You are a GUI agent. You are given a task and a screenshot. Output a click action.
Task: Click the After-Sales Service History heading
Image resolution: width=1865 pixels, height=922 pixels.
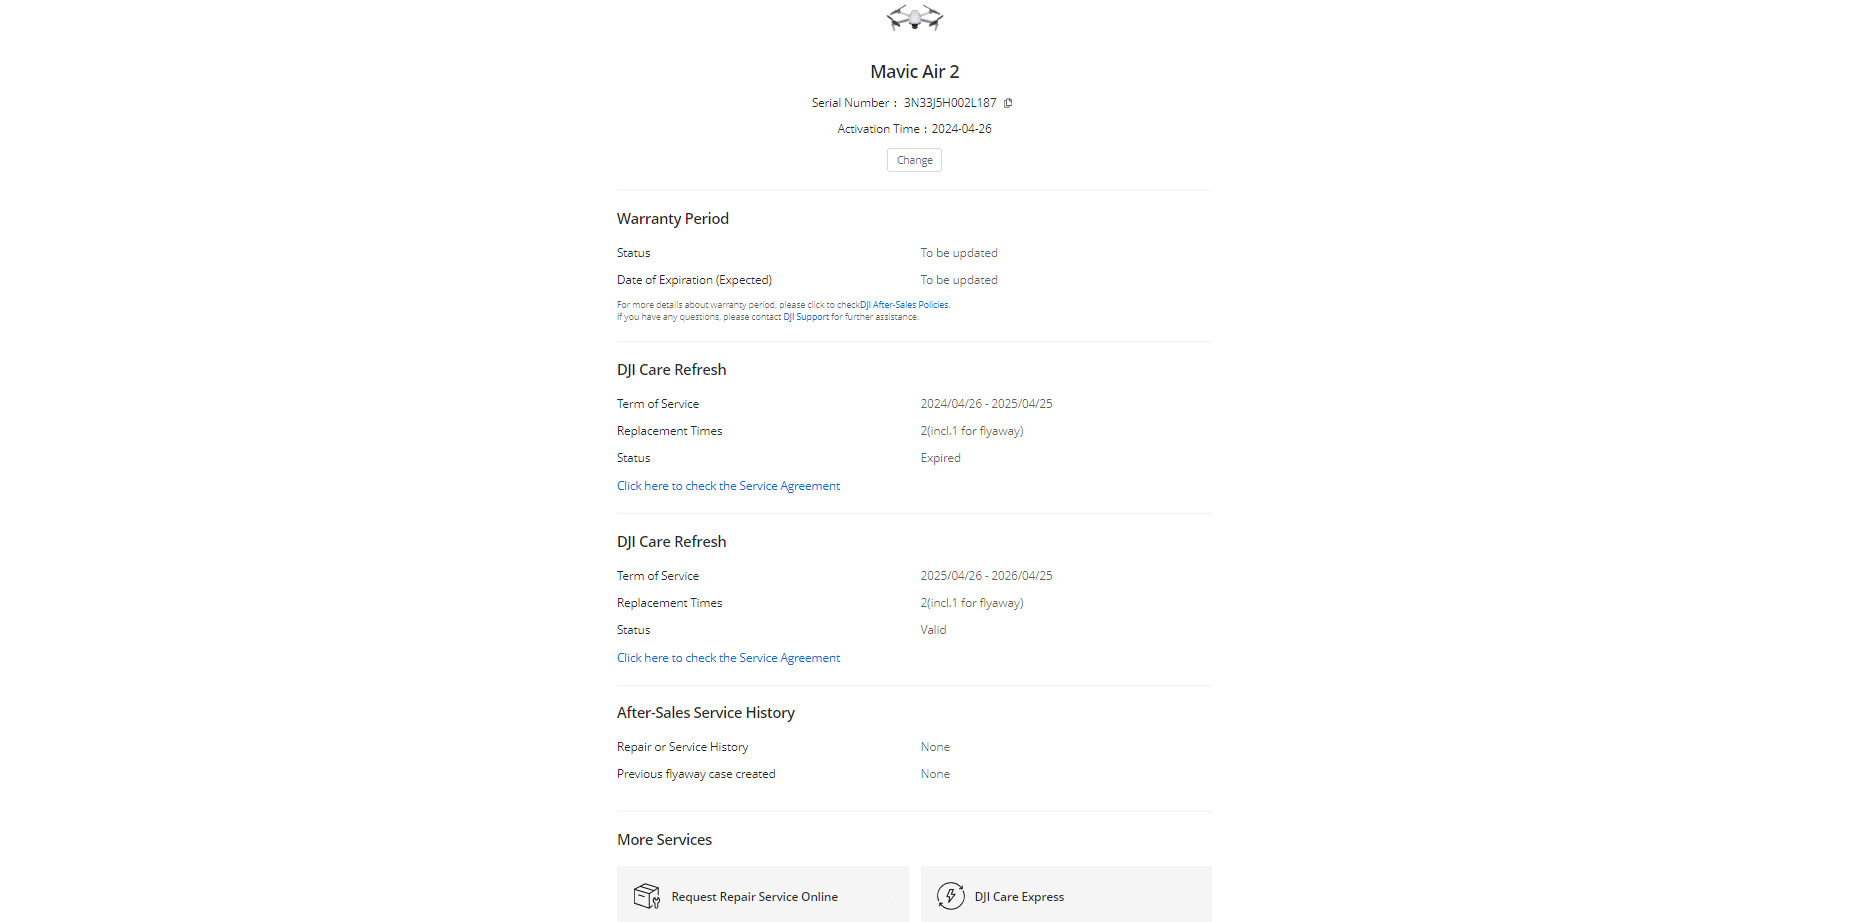[x=706, y=713]
